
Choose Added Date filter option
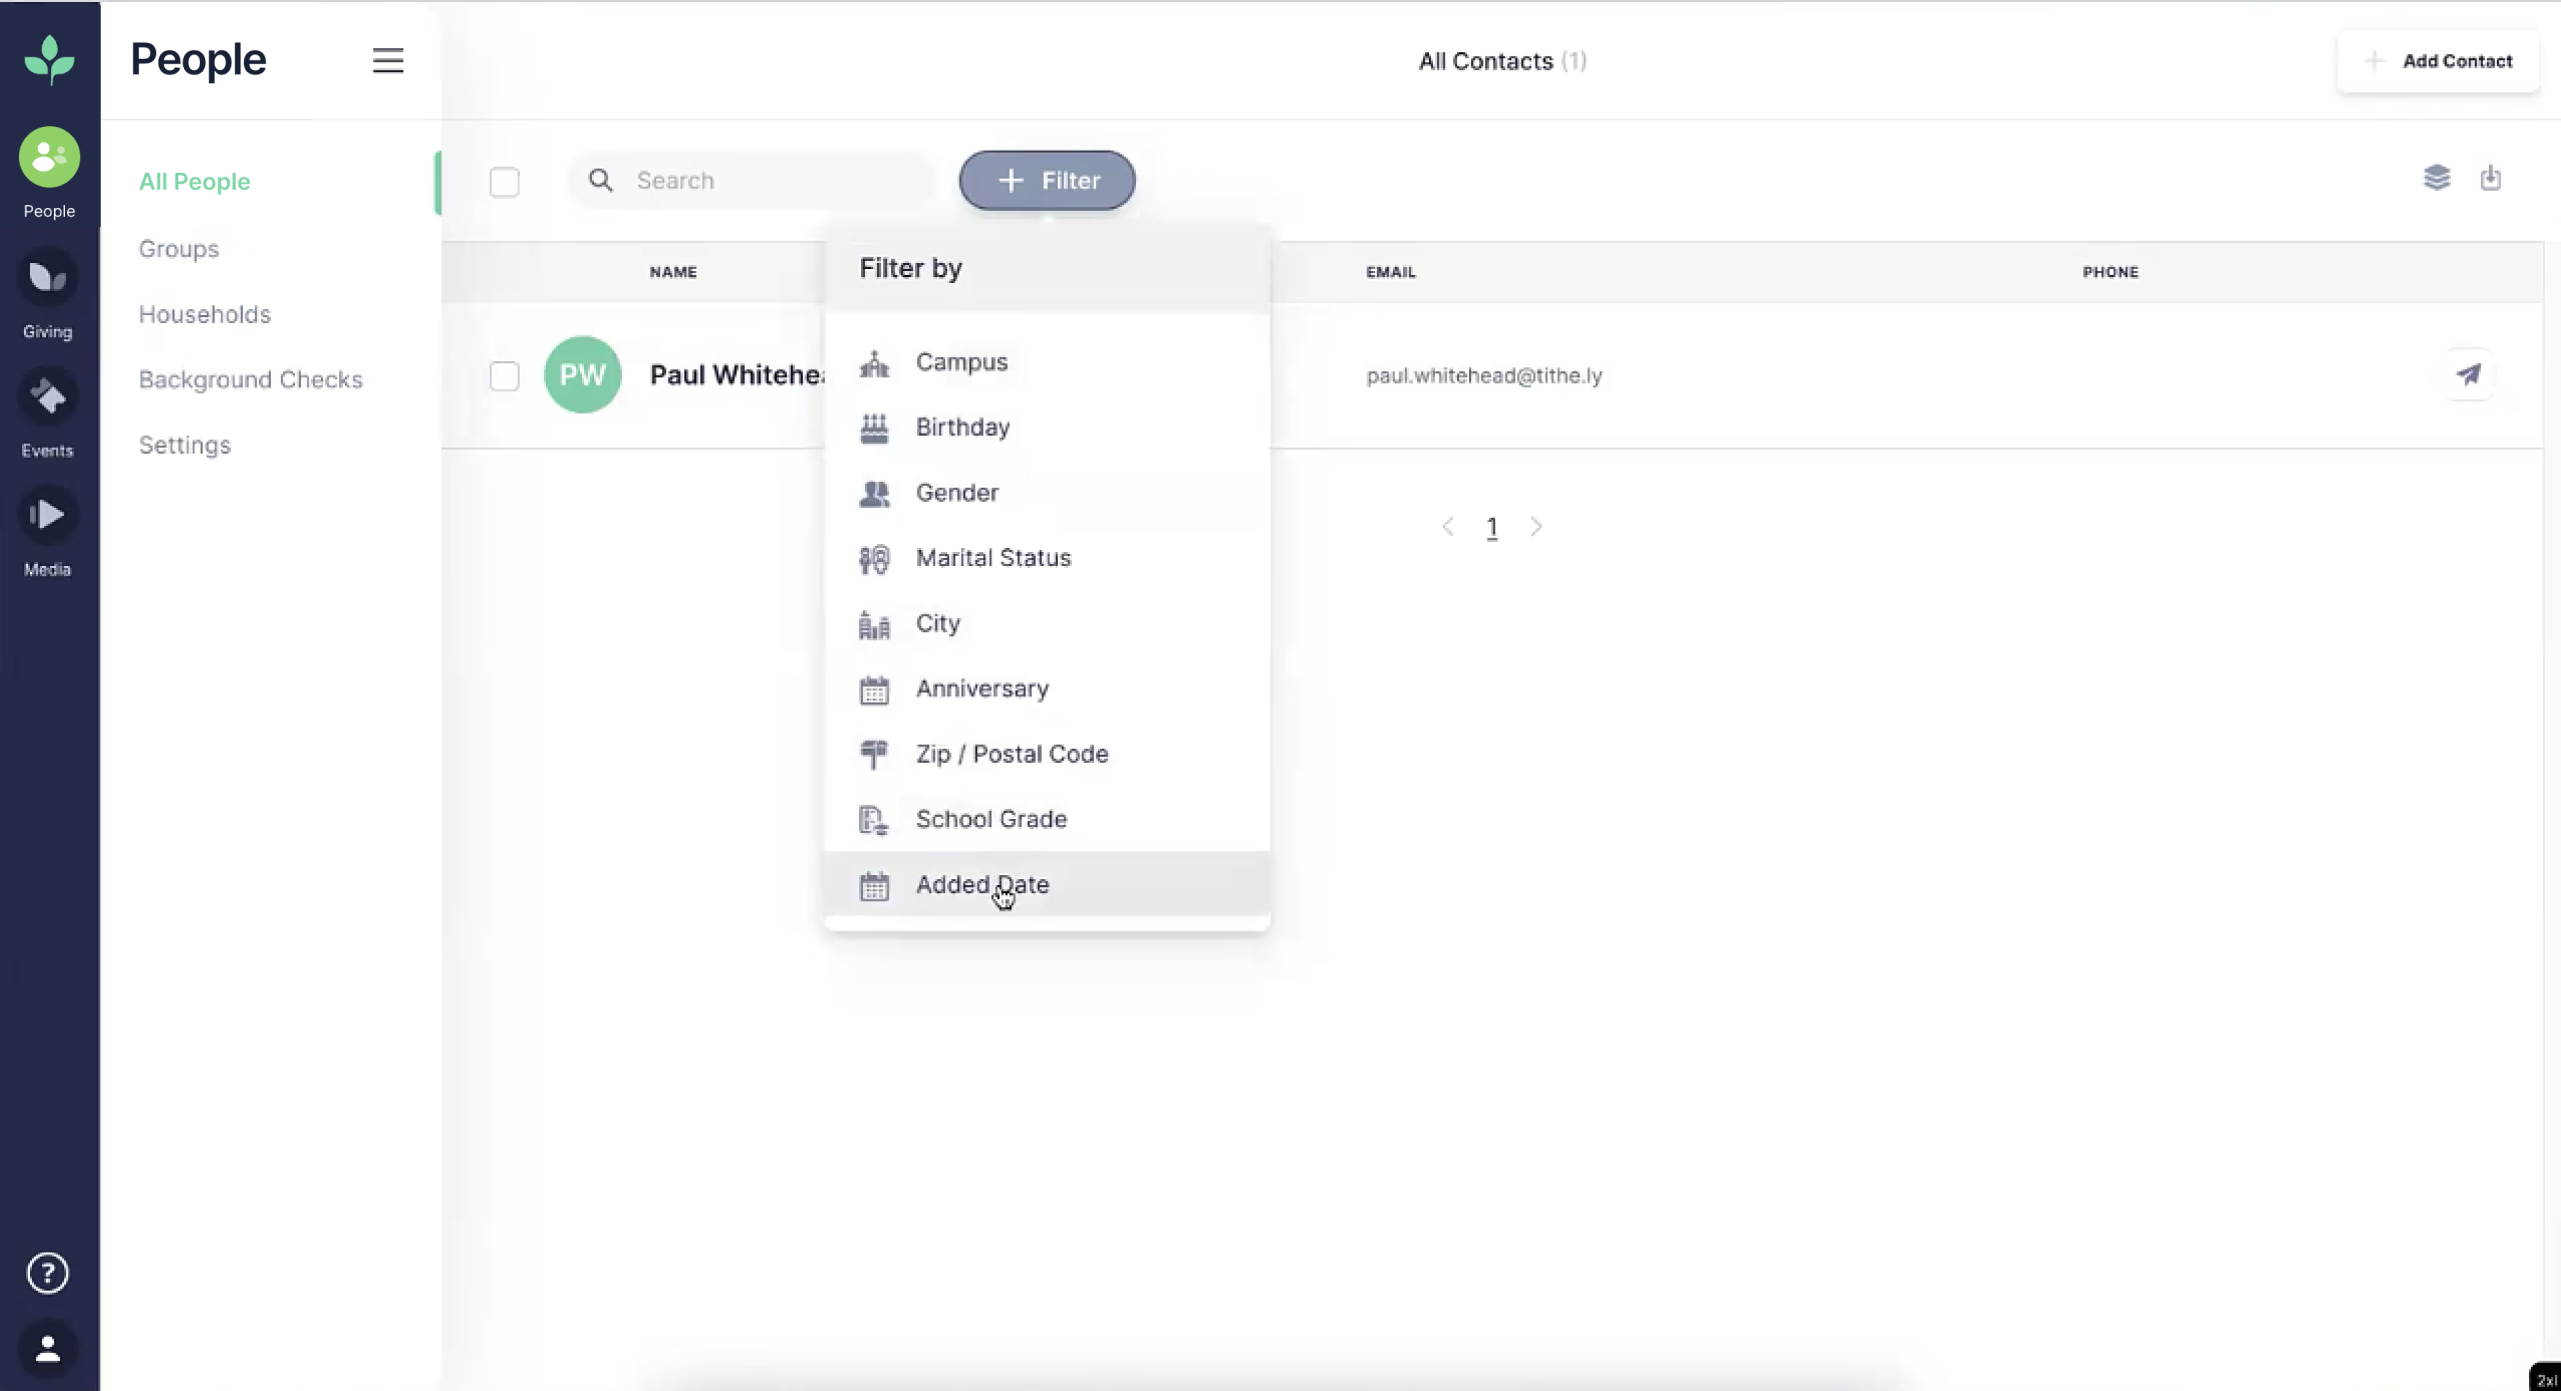(982, 885)
